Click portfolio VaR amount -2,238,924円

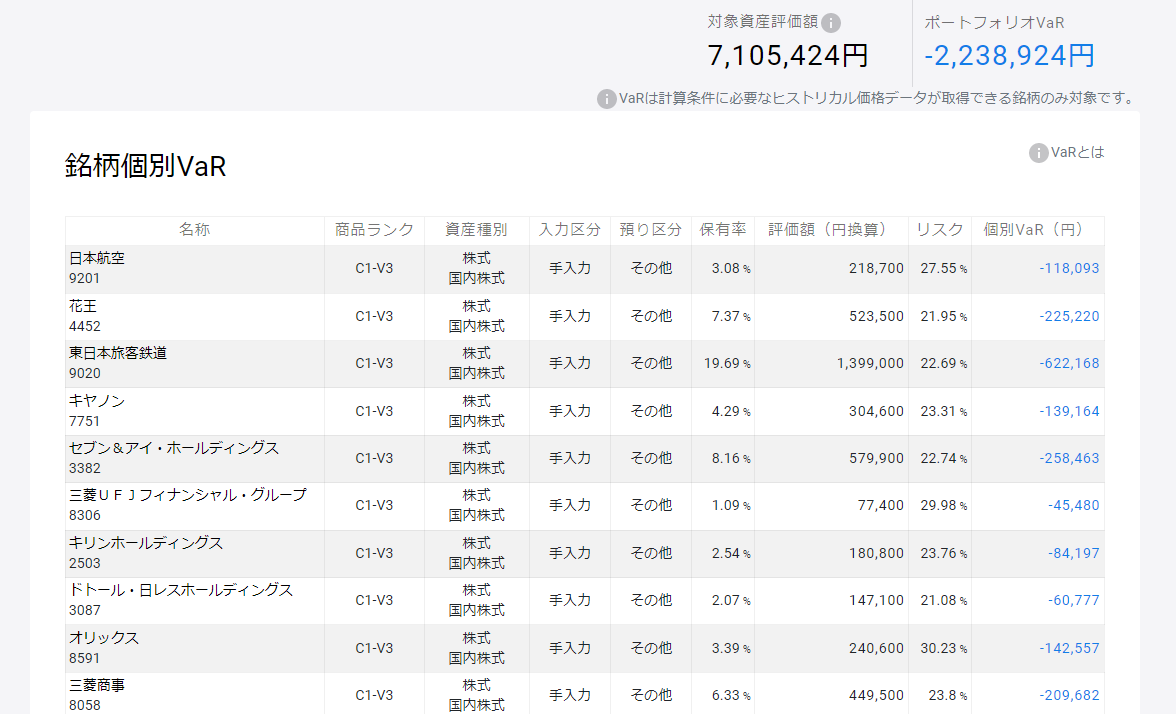[1010, 56]
